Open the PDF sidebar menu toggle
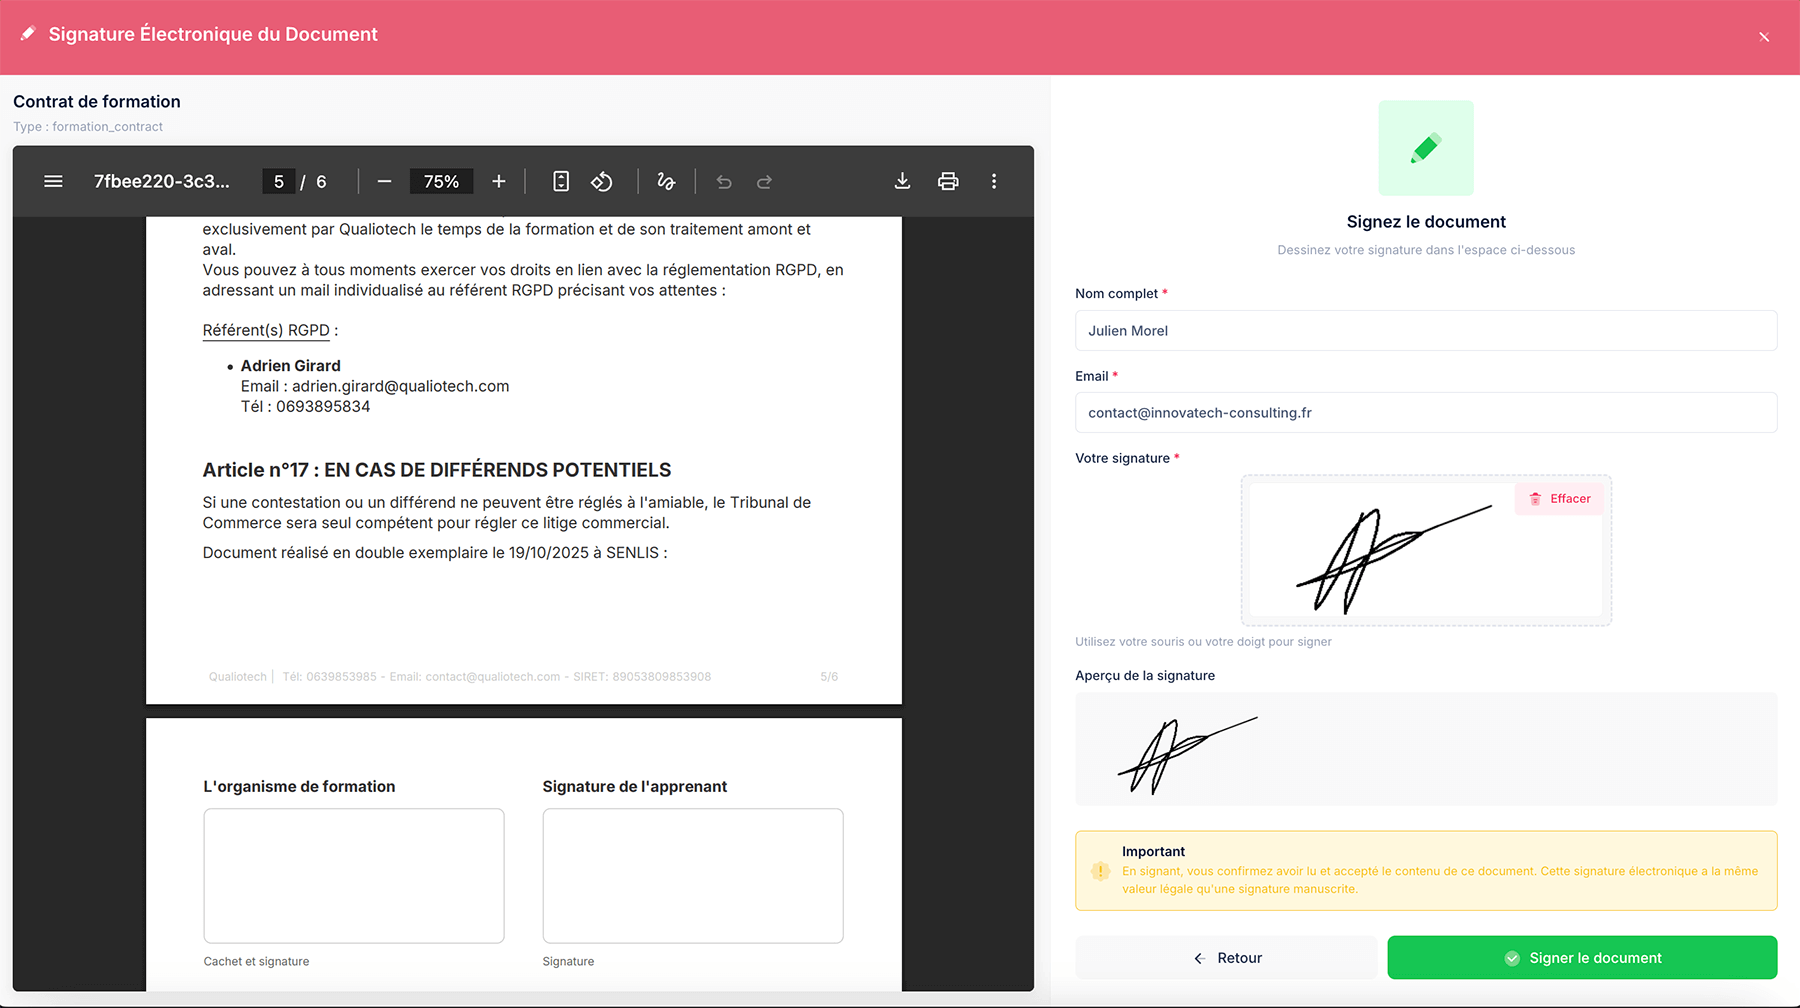The width and height of the screenshot is (1800, 1008). (53, 181)
